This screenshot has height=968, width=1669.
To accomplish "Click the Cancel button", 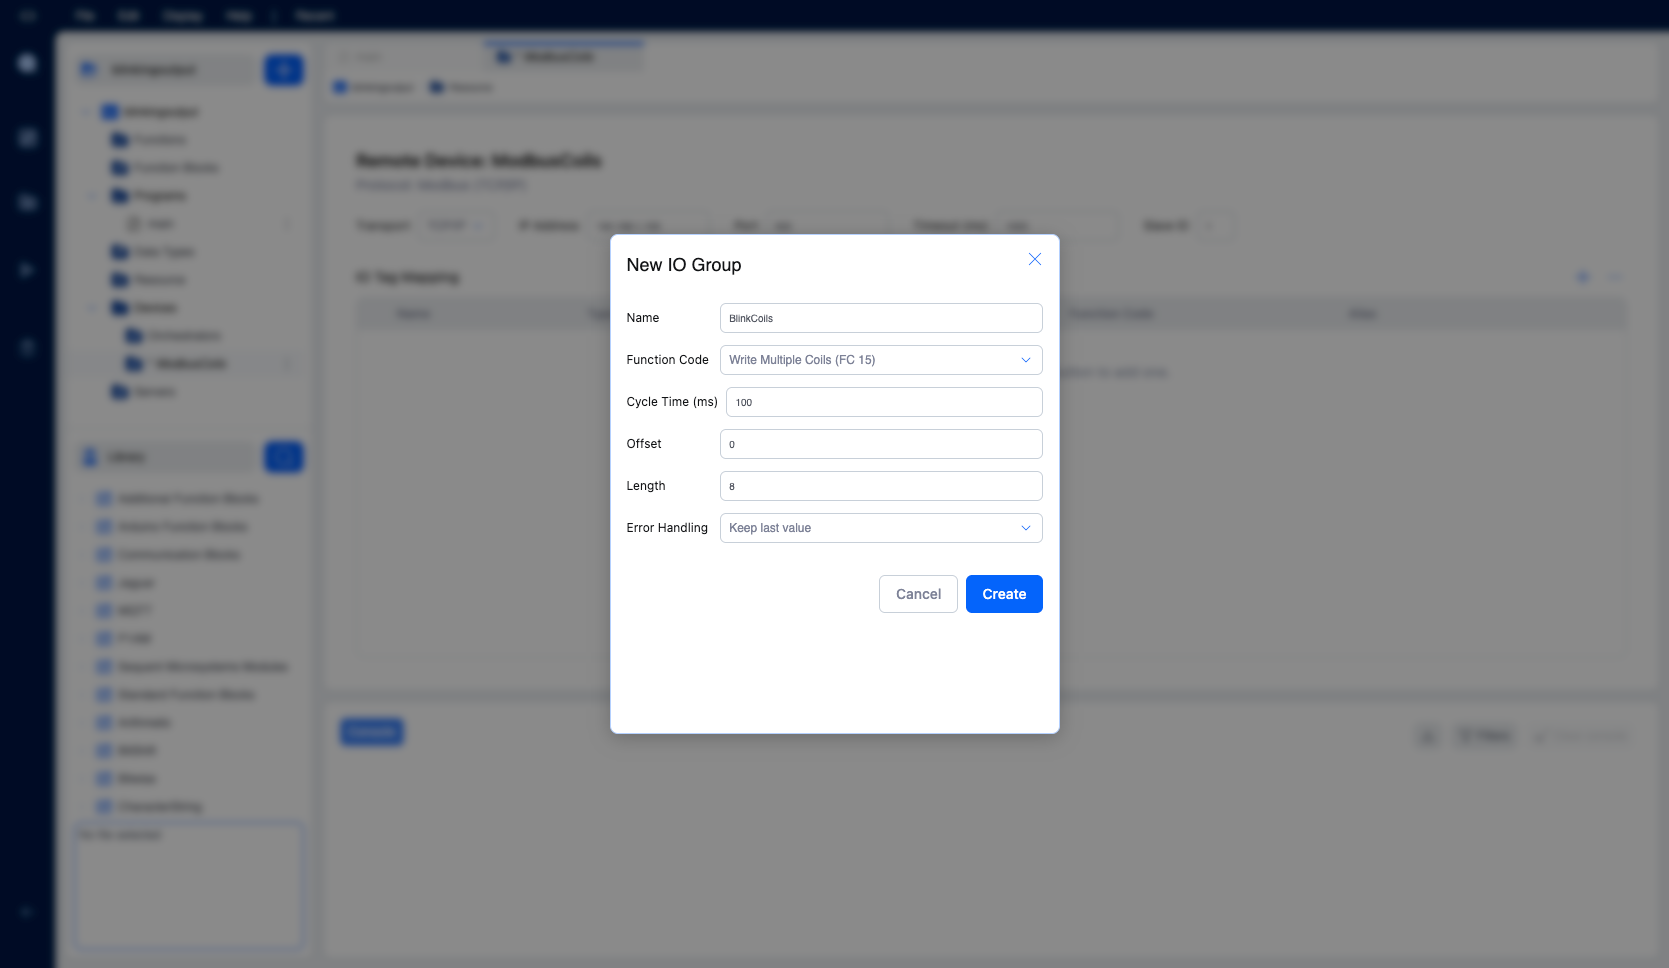I will 918,594.
